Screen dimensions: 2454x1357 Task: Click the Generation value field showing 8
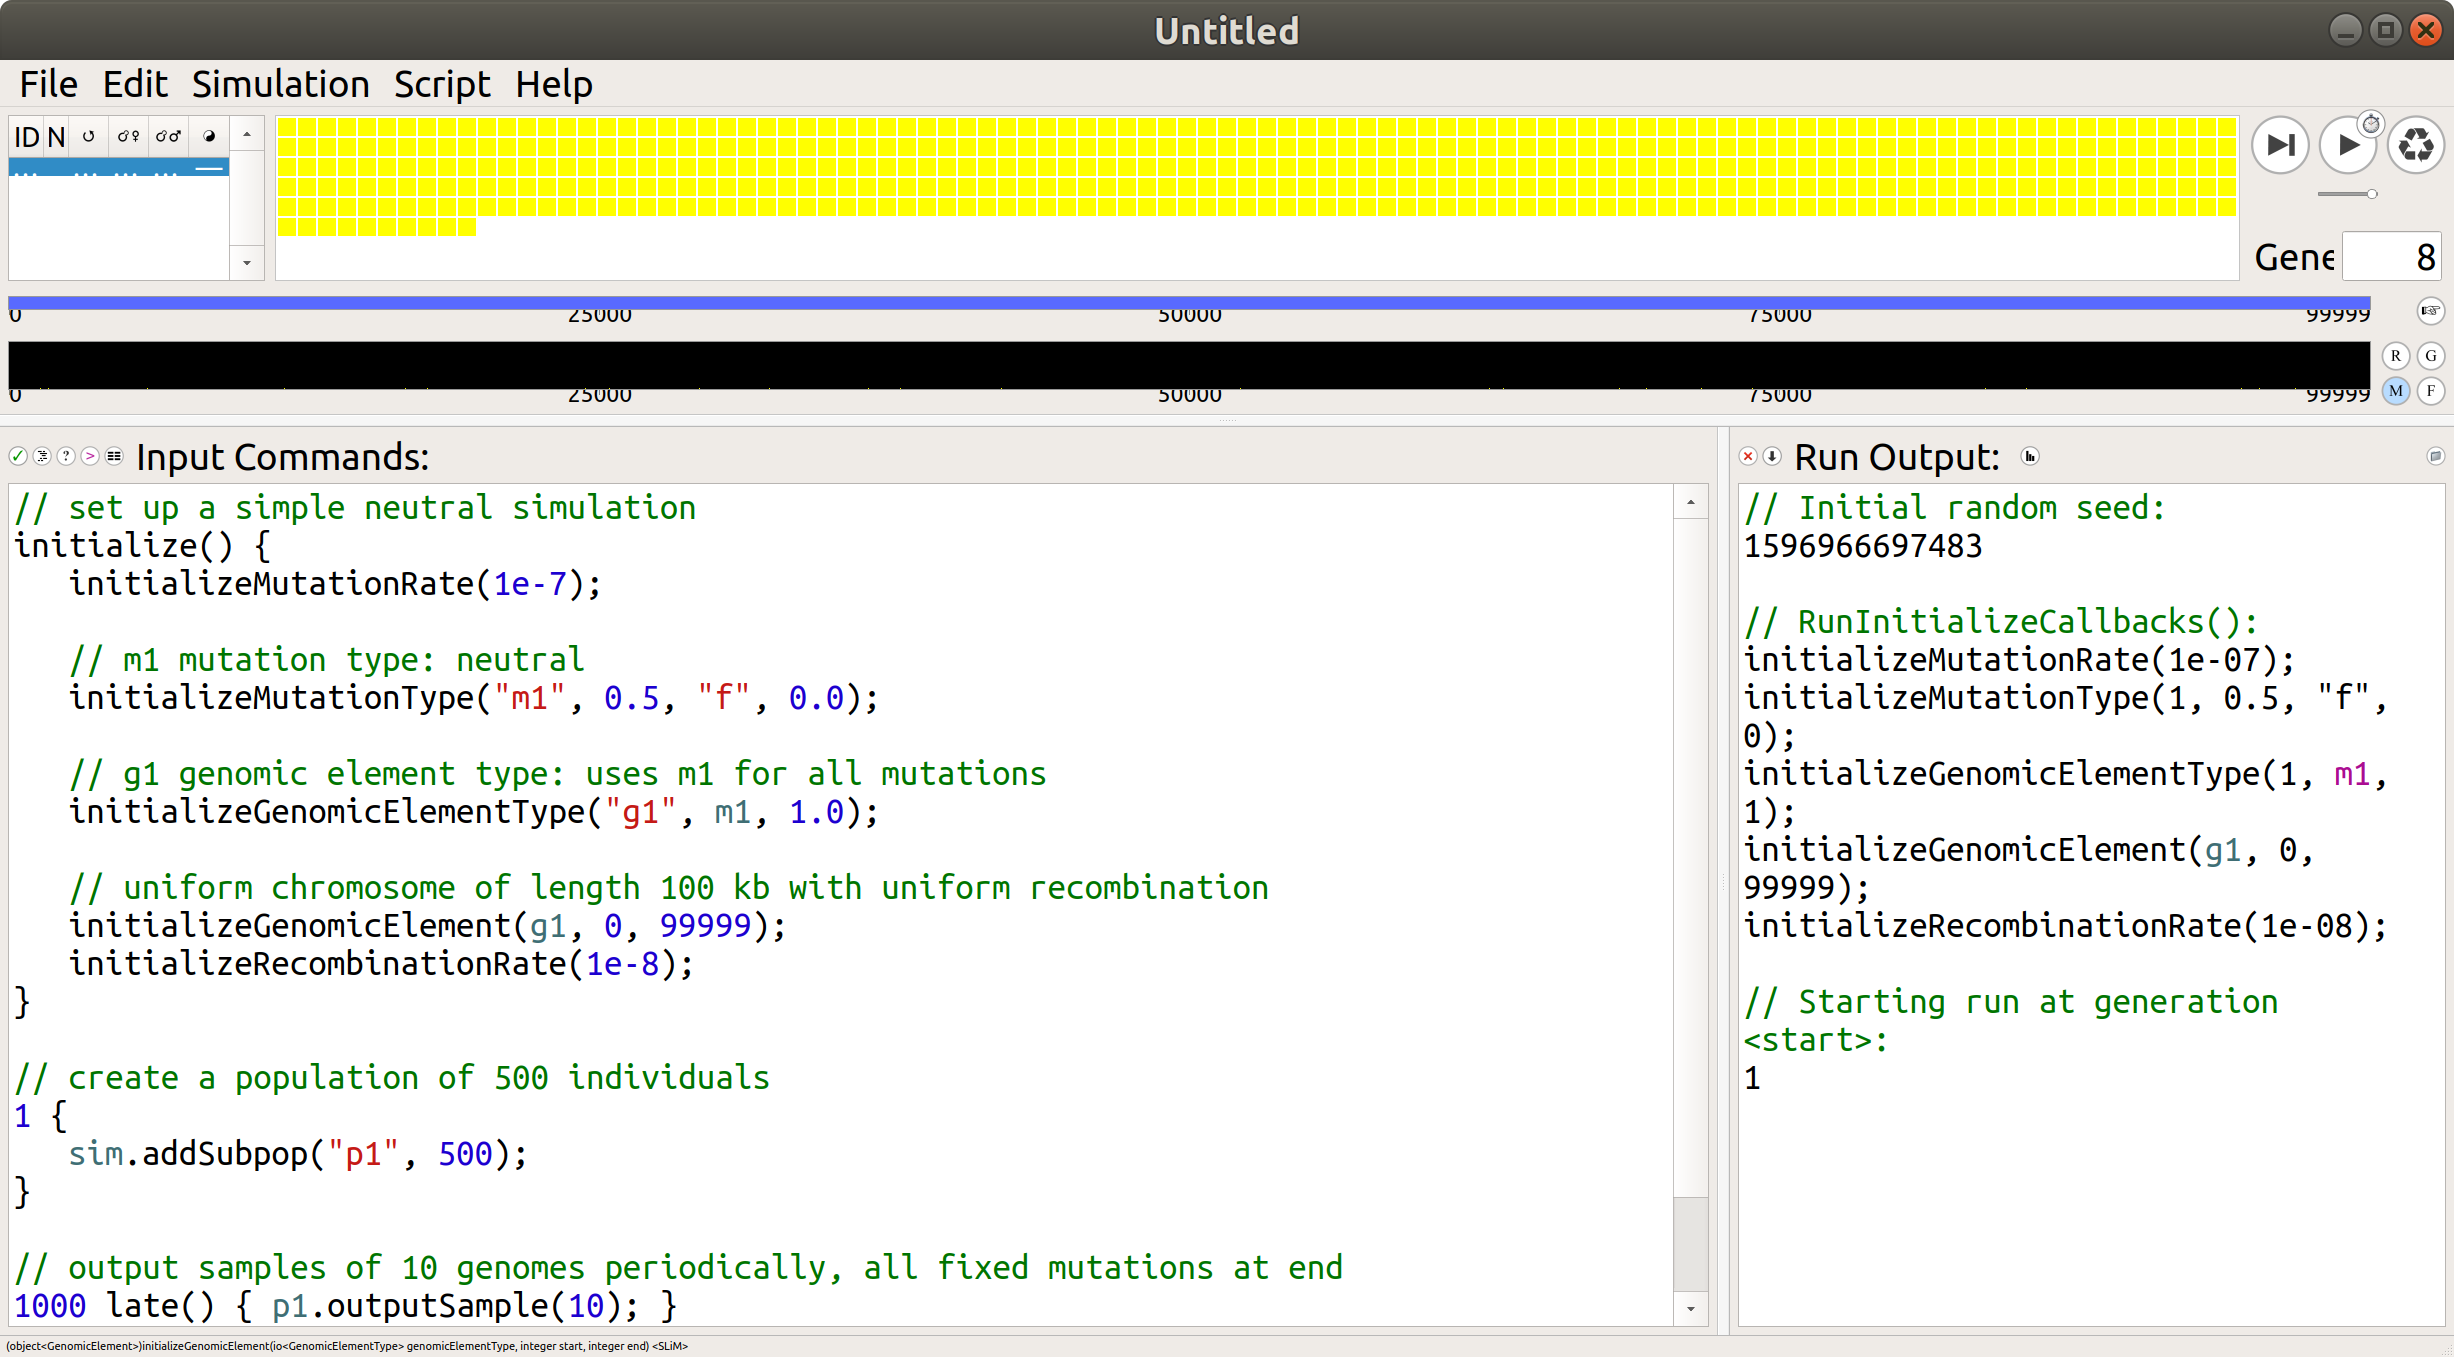(2392, 256)
